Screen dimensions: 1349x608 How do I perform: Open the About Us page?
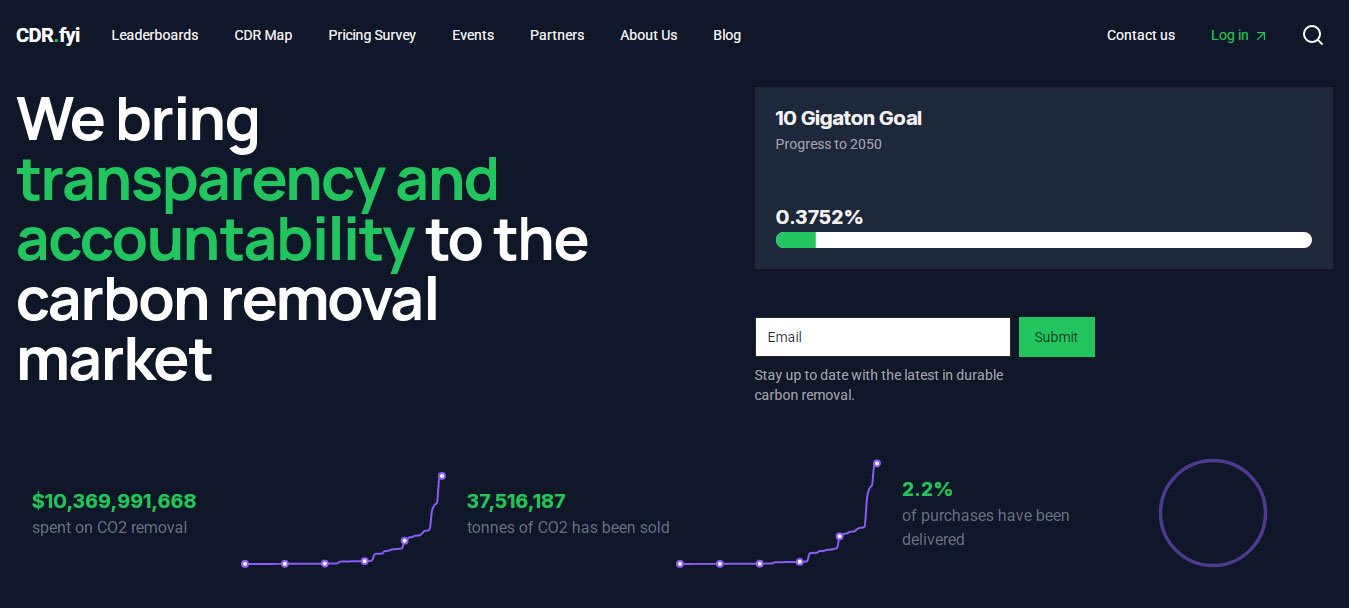[x=648, y=35]
